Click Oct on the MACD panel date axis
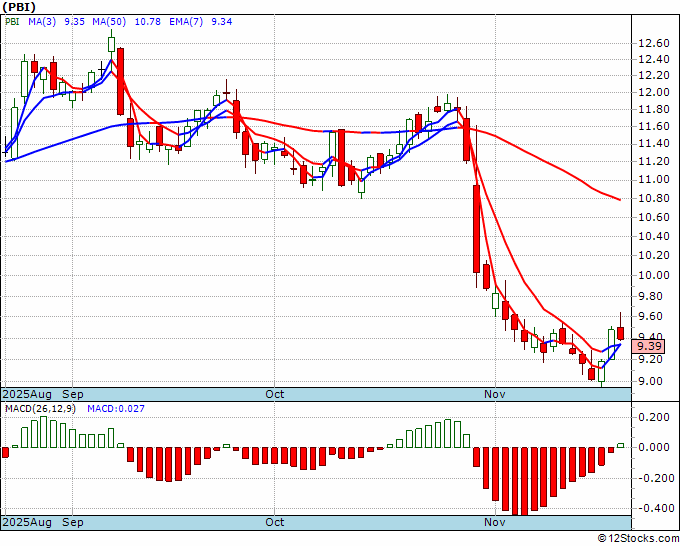The height and width of the screenshot is (546, 680). 275,522
